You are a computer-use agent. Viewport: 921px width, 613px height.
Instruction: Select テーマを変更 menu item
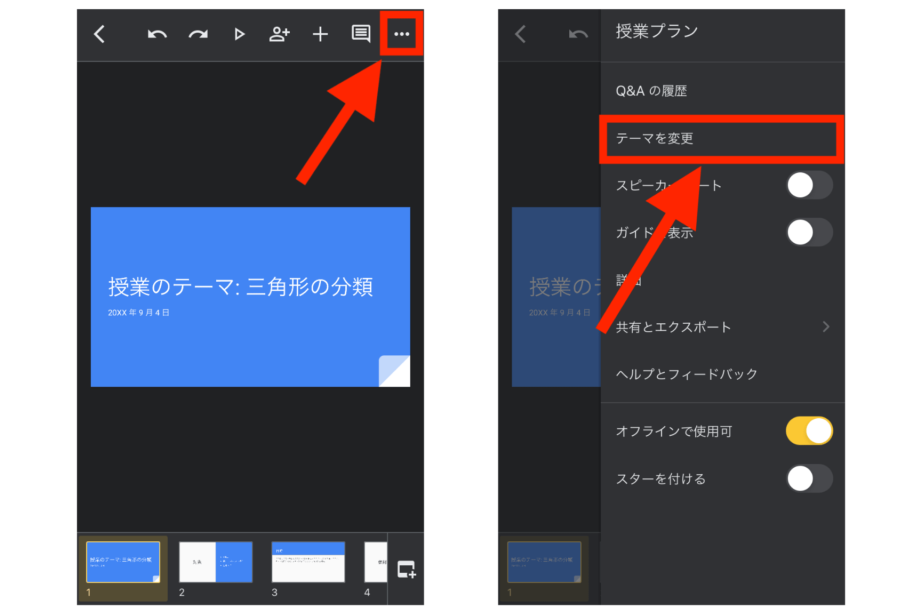point(655,138)
